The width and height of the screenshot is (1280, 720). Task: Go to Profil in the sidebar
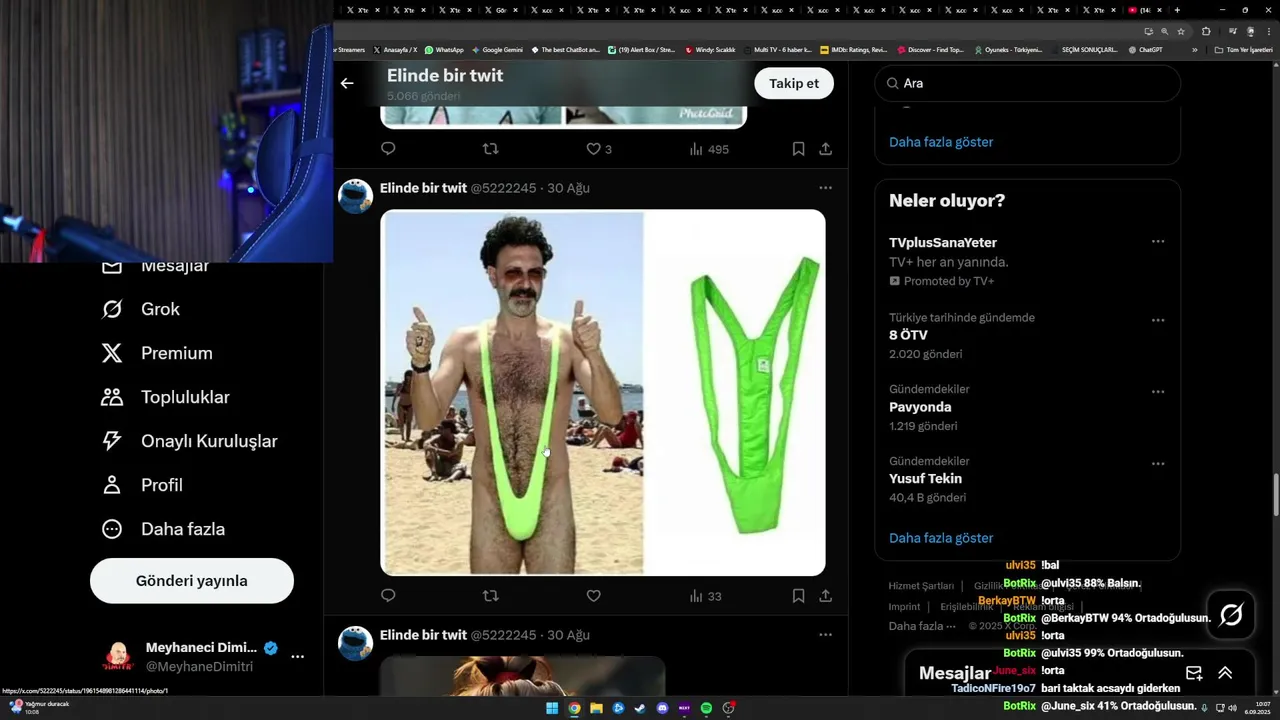click(x=142, y=485)
